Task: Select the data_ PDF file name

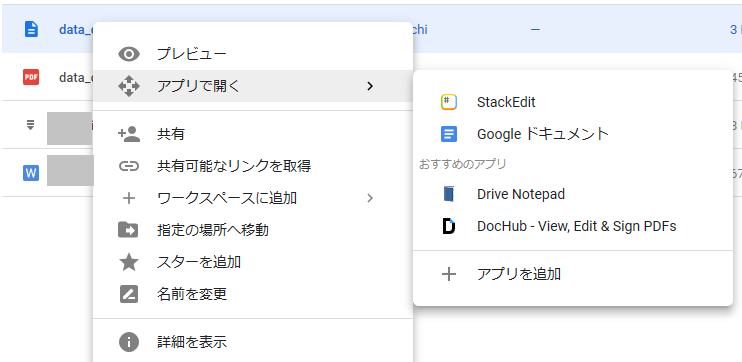Action: click(76, 77)
